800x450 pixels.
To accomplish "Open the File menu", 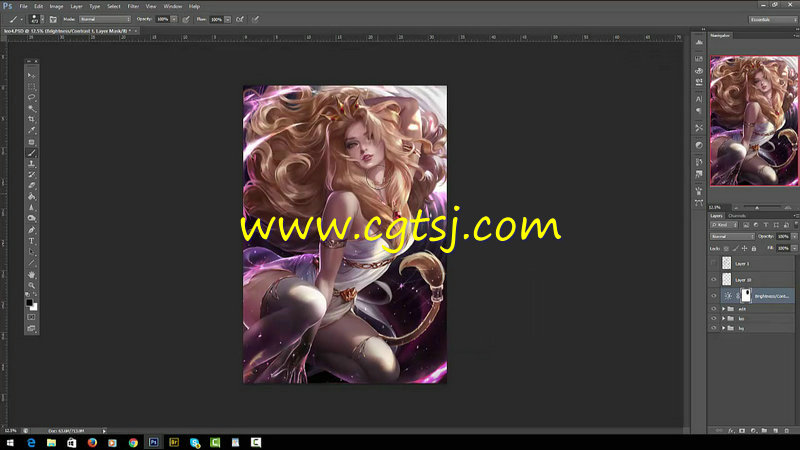I will [23, 6].
